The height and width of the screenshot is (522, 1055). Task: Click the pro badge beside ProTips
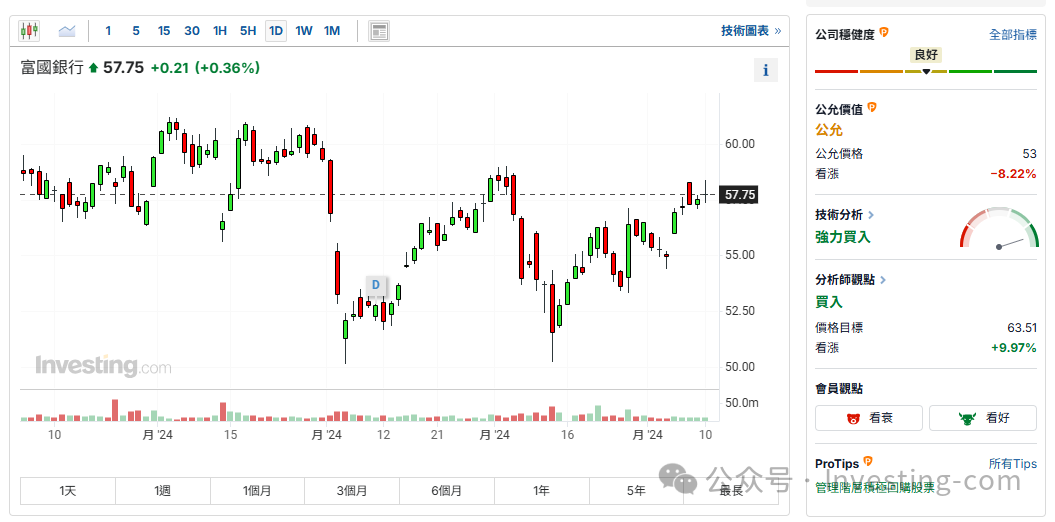(868, 461)
